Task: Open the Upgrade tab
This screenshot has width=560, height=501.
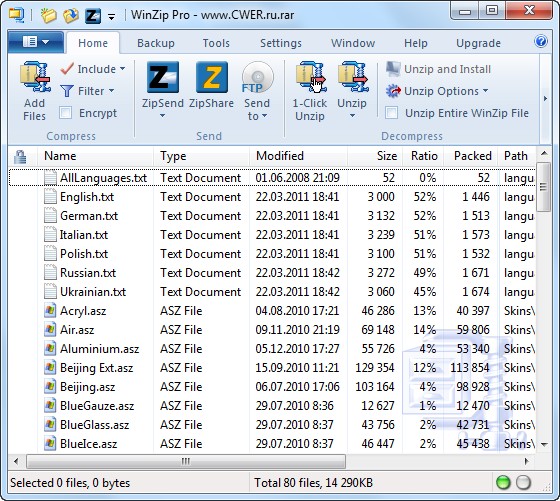Action: point(478,43)
